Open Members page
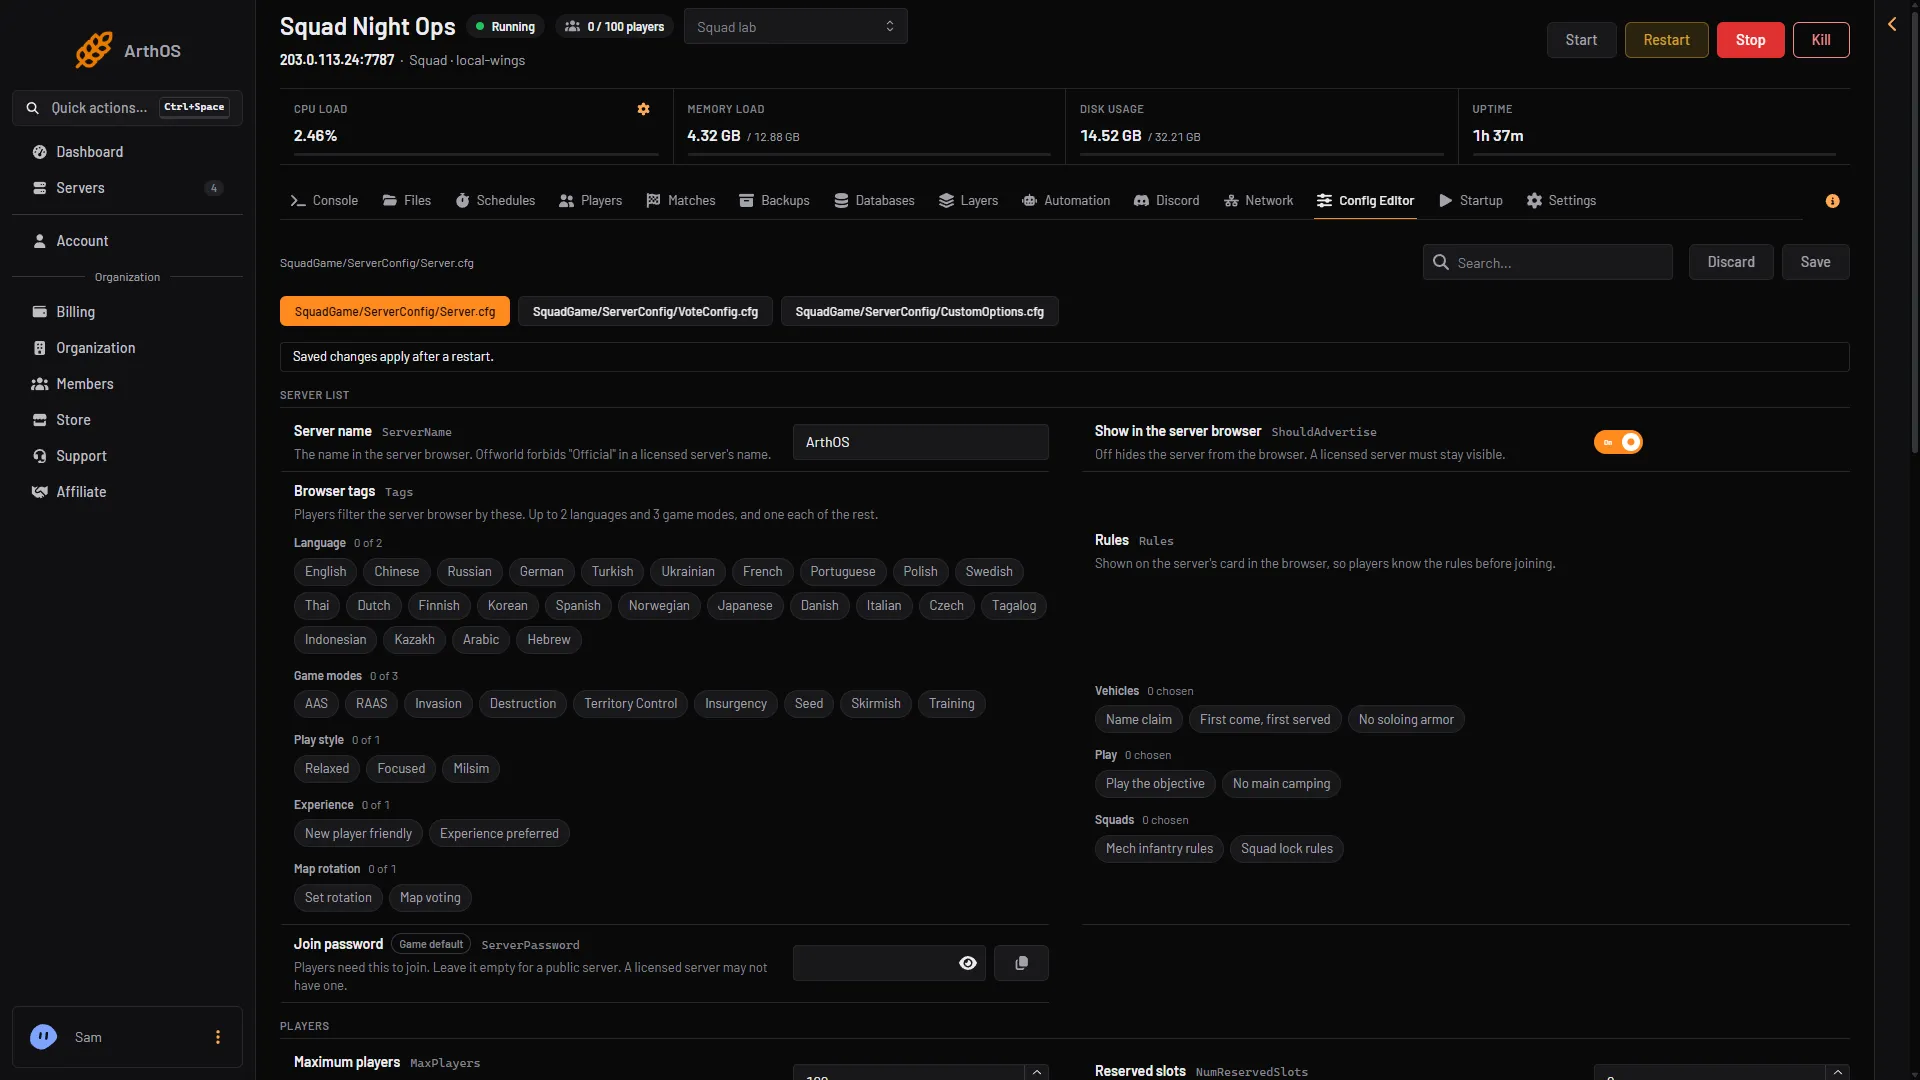 point(127,384)
